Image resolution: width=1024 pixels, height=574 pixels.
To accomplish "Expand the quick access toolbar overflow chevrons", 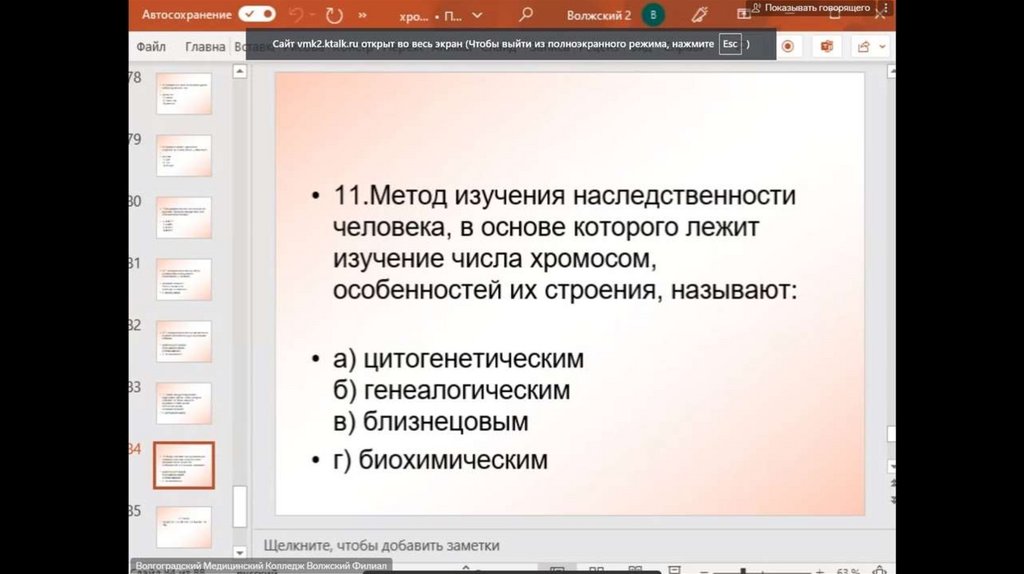I will tap(362, 16).
